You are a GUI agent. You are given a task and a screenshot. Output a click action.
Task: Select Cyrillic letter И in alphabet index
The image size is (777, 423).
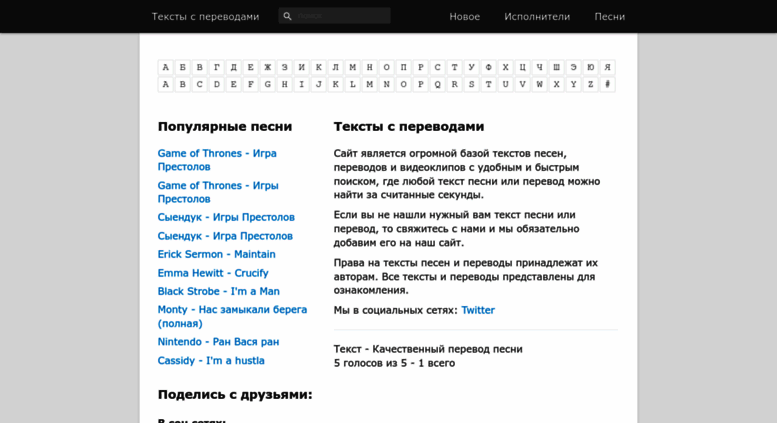tap(301, 67)
